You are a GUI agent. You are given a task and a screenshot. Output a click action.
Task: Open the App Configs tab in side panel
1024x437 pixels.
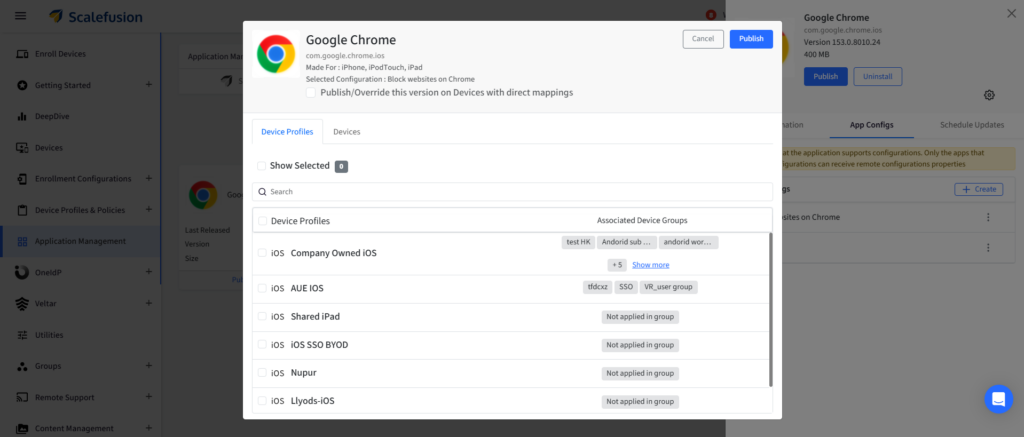click(x=871, y=125)
